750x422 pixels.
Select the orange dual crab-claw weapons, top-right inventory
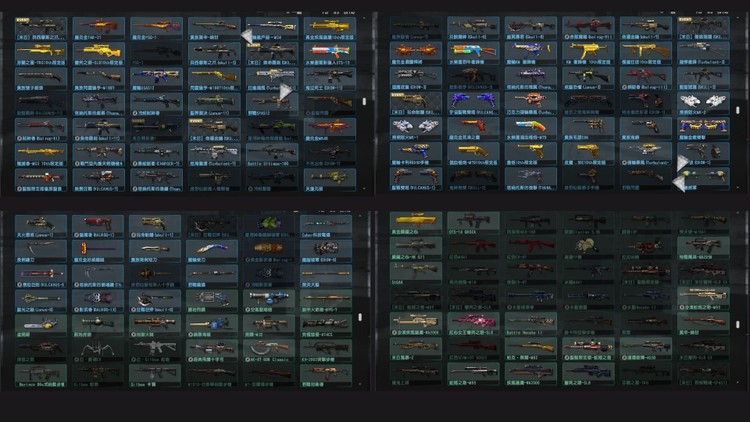[x=416, y=54]
